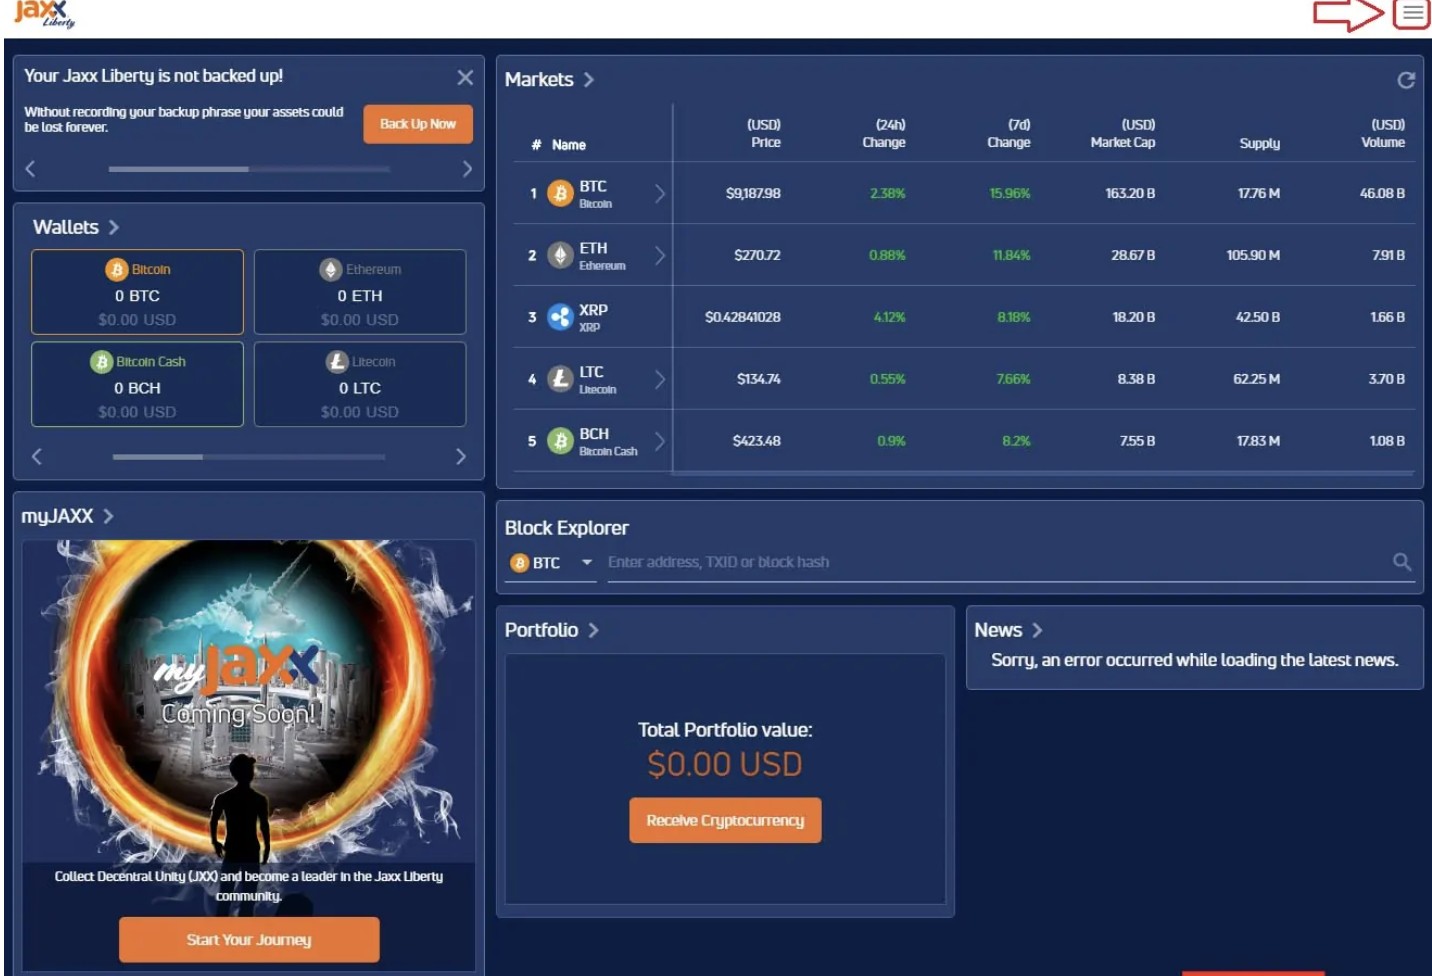Click the ETH coin icon in Markets
The height and width of the screenshot is (976, 1432).
[x=560, y=256]
